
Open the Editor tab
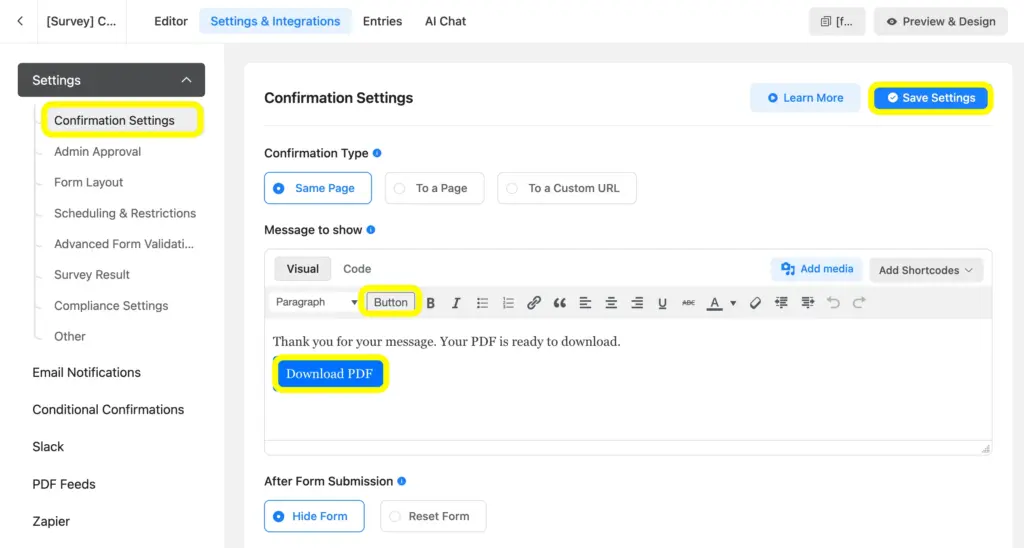(x=171, y=22)
